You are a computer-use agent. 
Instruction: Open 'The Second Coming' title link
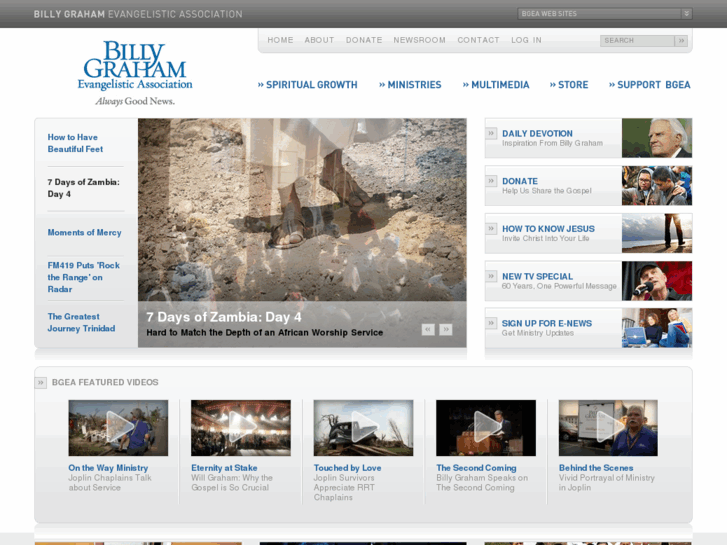(476, 468)
